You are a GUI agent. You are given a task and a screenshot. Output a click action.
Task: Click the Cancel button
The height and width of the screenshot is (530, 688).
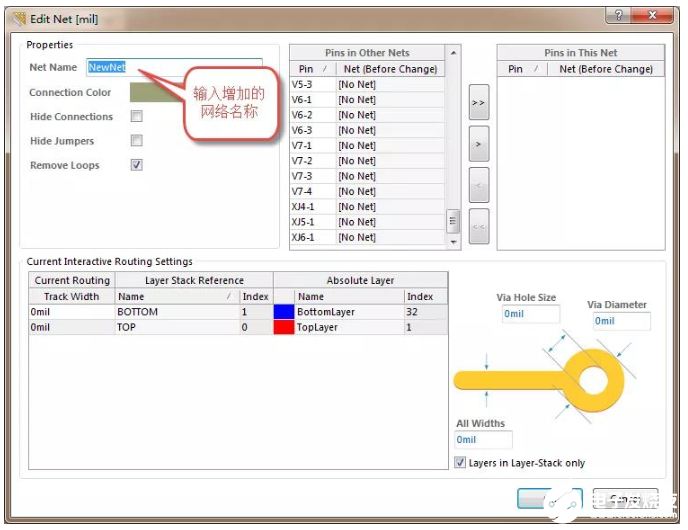point(625,499)
